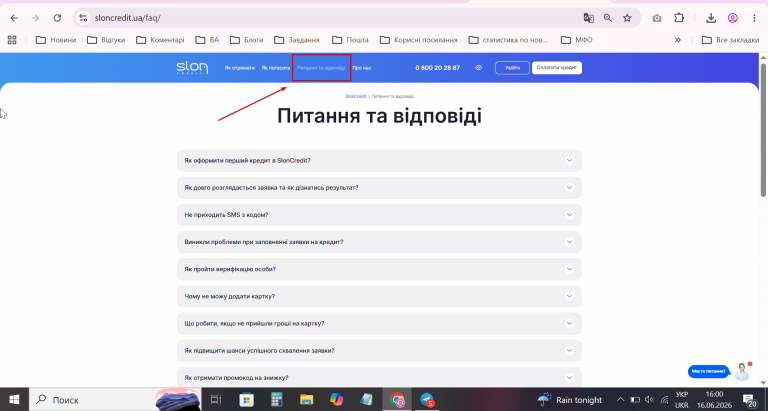This screenshot has height=411, width=768.
Task: Open the 'МФО' bookmarks folder
Action: point(576,40)
